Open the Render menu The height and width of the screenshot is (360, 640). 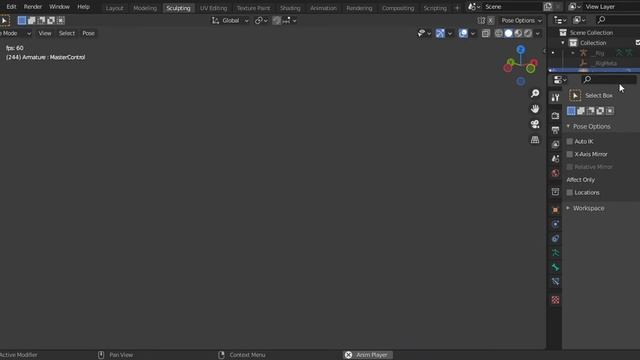(x=33, y=7)
